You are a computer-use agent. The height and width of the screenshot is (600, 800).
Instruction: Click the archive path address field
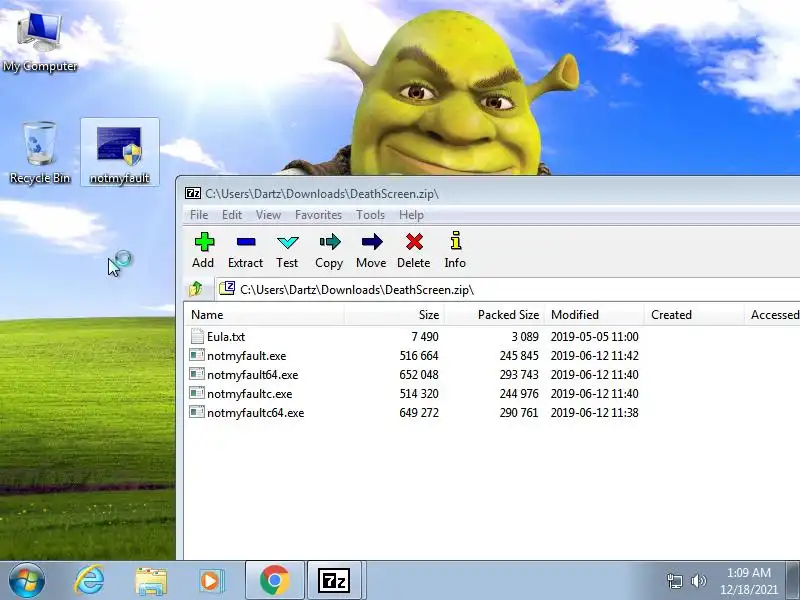(508, 289)
